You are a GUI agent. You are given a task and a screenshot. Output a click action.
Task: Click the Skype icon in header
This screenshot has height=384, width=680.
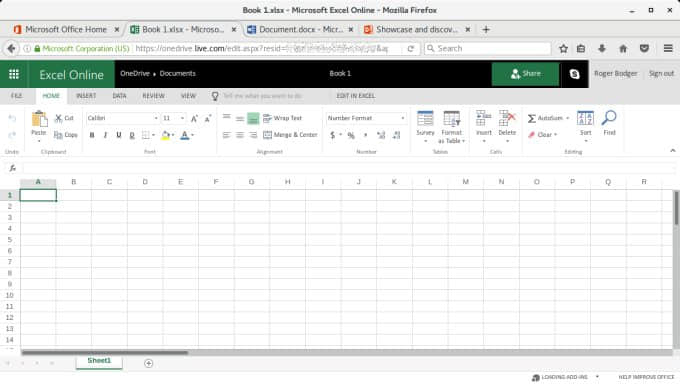[574, 74]
